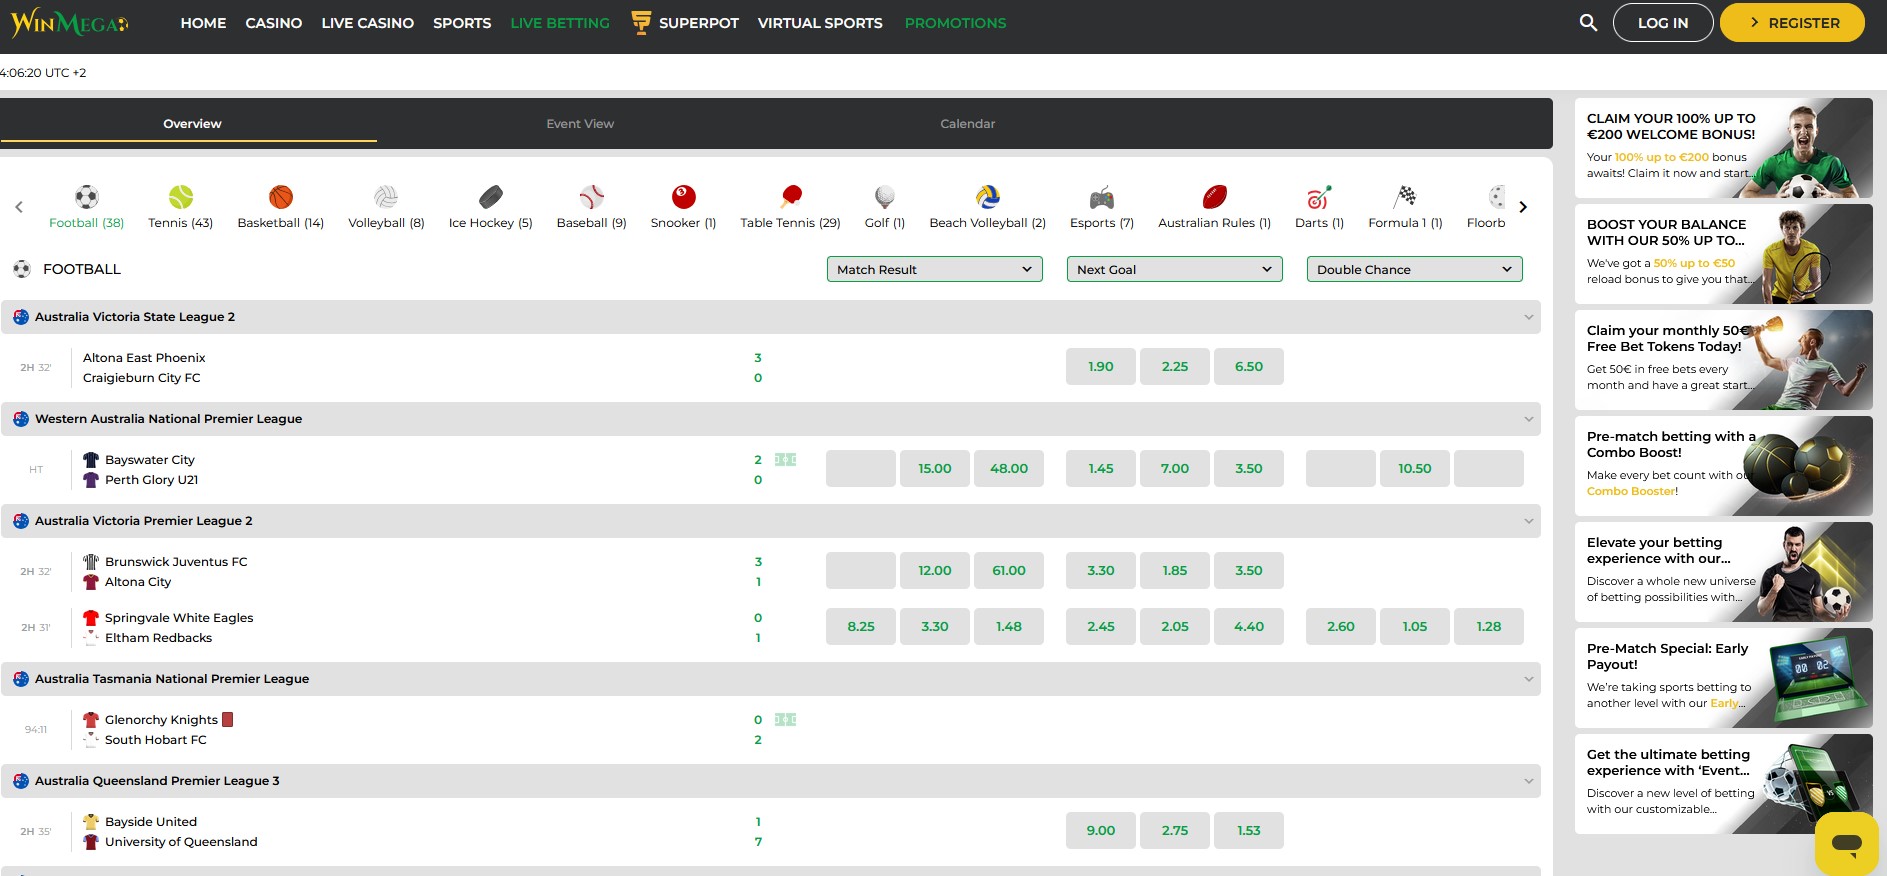Pick 9.00 Next Goal odds for Bayside United
Screen dimensions: 1887x876
tap(1101, 831)
